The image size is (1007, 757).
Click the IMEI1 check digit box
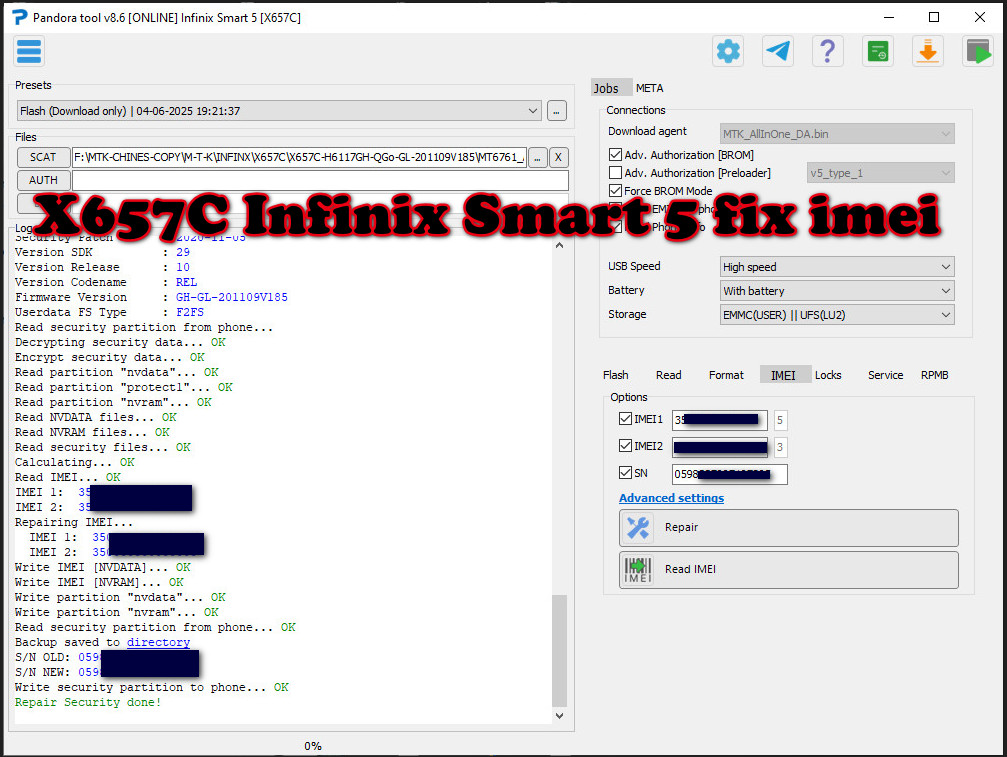[780, 420]
